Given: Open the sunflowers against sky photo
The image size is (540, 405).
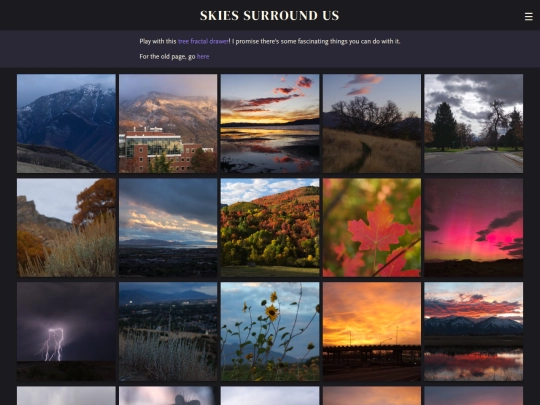Looking at the screenshot, I should pos(270,332).
